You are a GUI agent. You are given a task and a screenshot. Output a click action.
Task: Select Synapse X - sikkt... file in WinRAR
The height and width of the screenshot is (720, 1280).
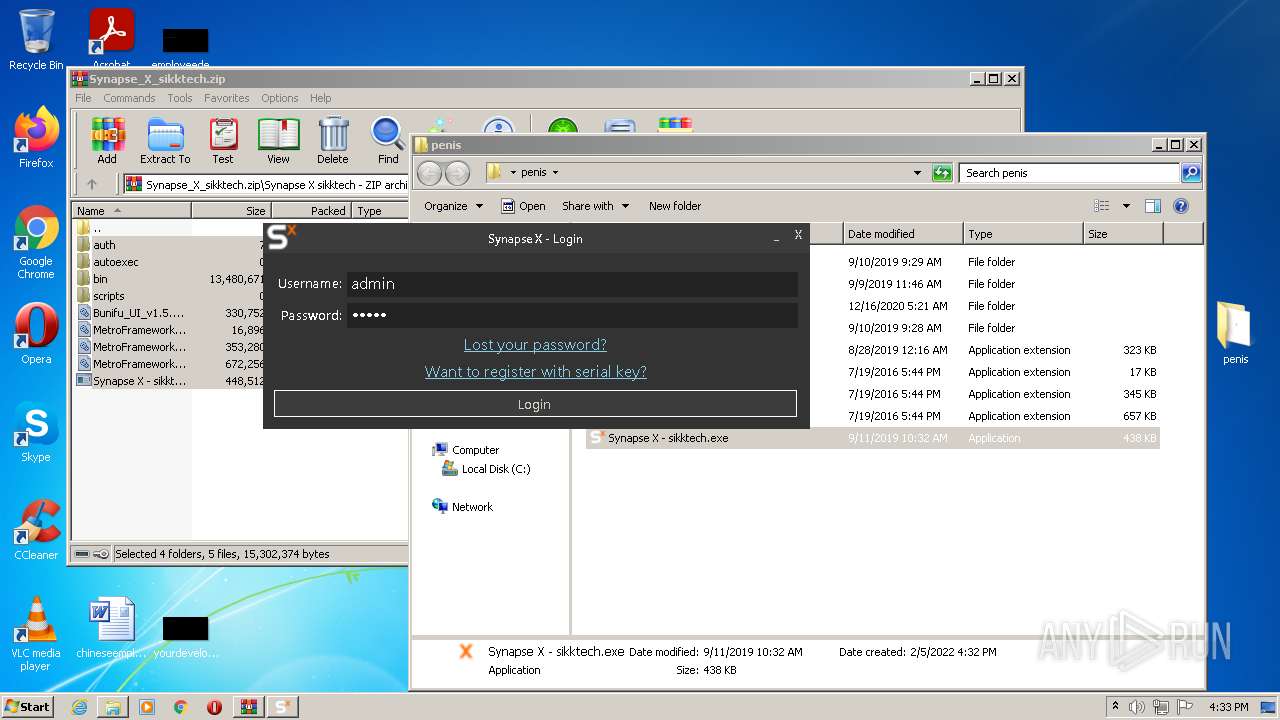coord(131,381)
